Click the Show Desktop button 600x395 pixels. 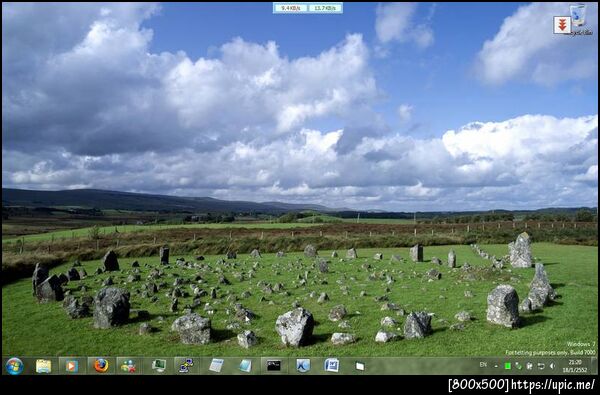pos(593,366)
